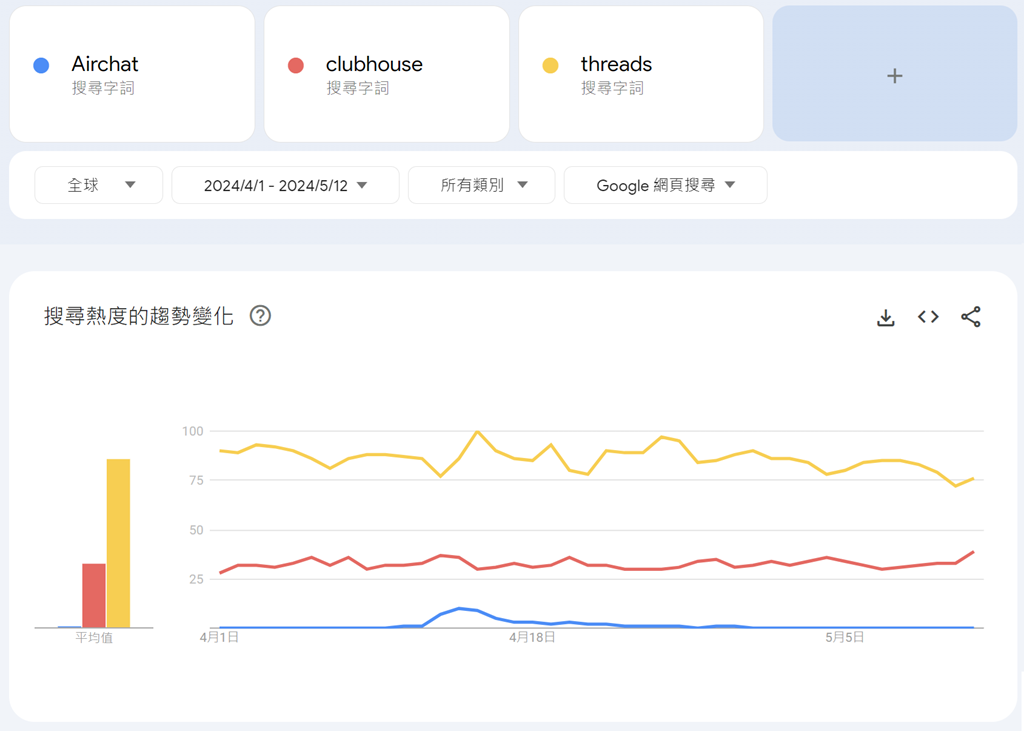Expand the 全球 region dropdown

click(99, 185)
